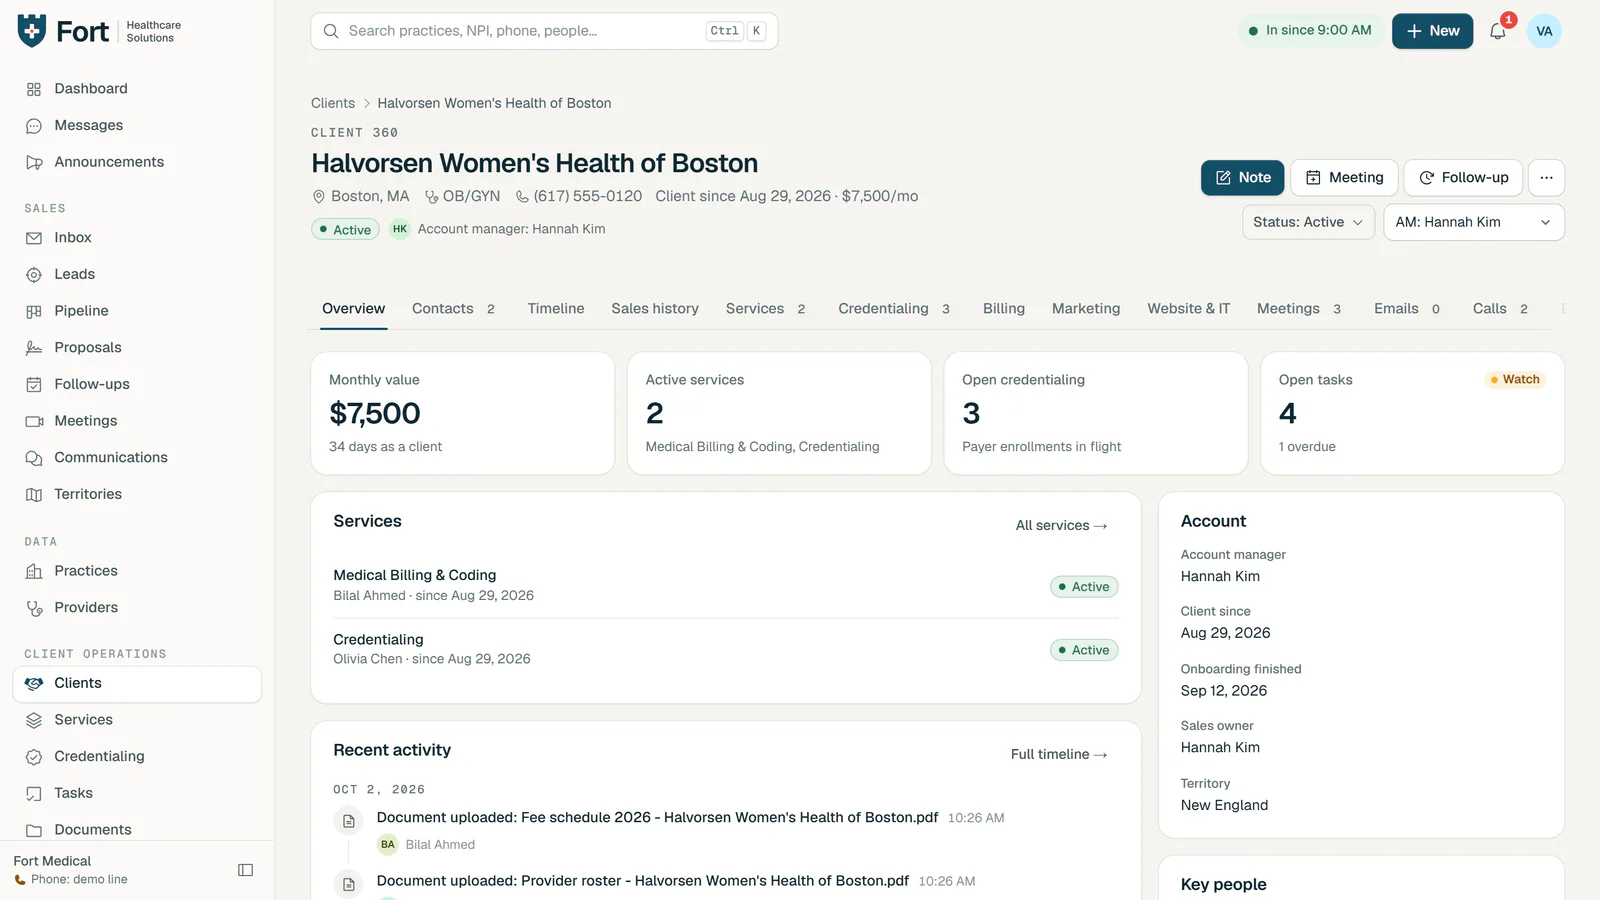Schedule a Meeting
This screenshot has height=900, width=1600.
pyautogui.click(x=1344, y=178)
